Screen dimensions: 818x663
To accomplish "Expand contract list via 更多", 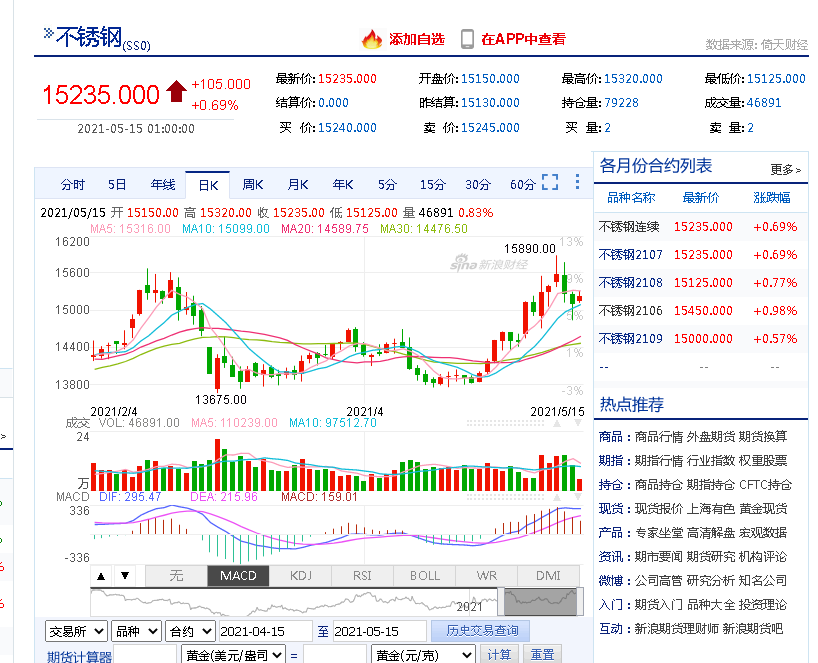I will tap(785, 170).
